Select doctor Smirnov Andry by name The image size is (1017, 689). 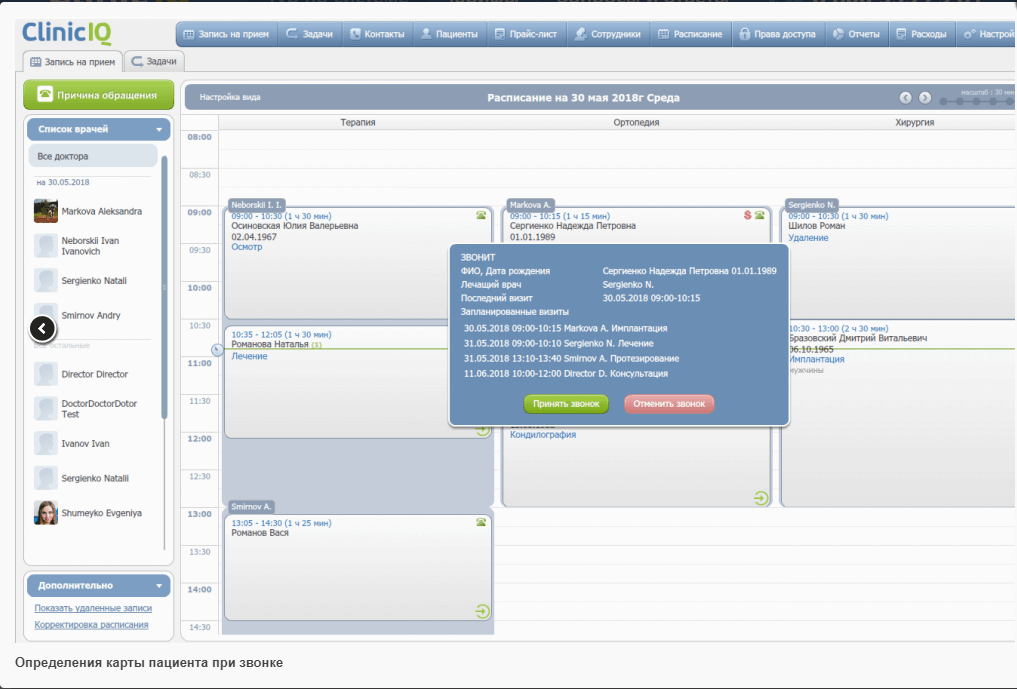(91, 315)
